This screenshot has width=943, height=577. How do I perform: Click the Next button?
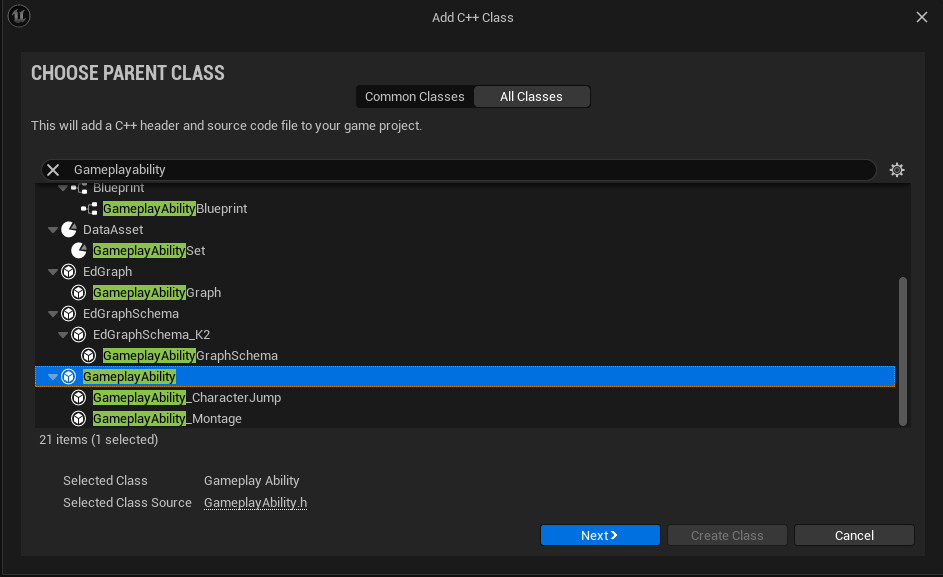(x=600, y=535)
